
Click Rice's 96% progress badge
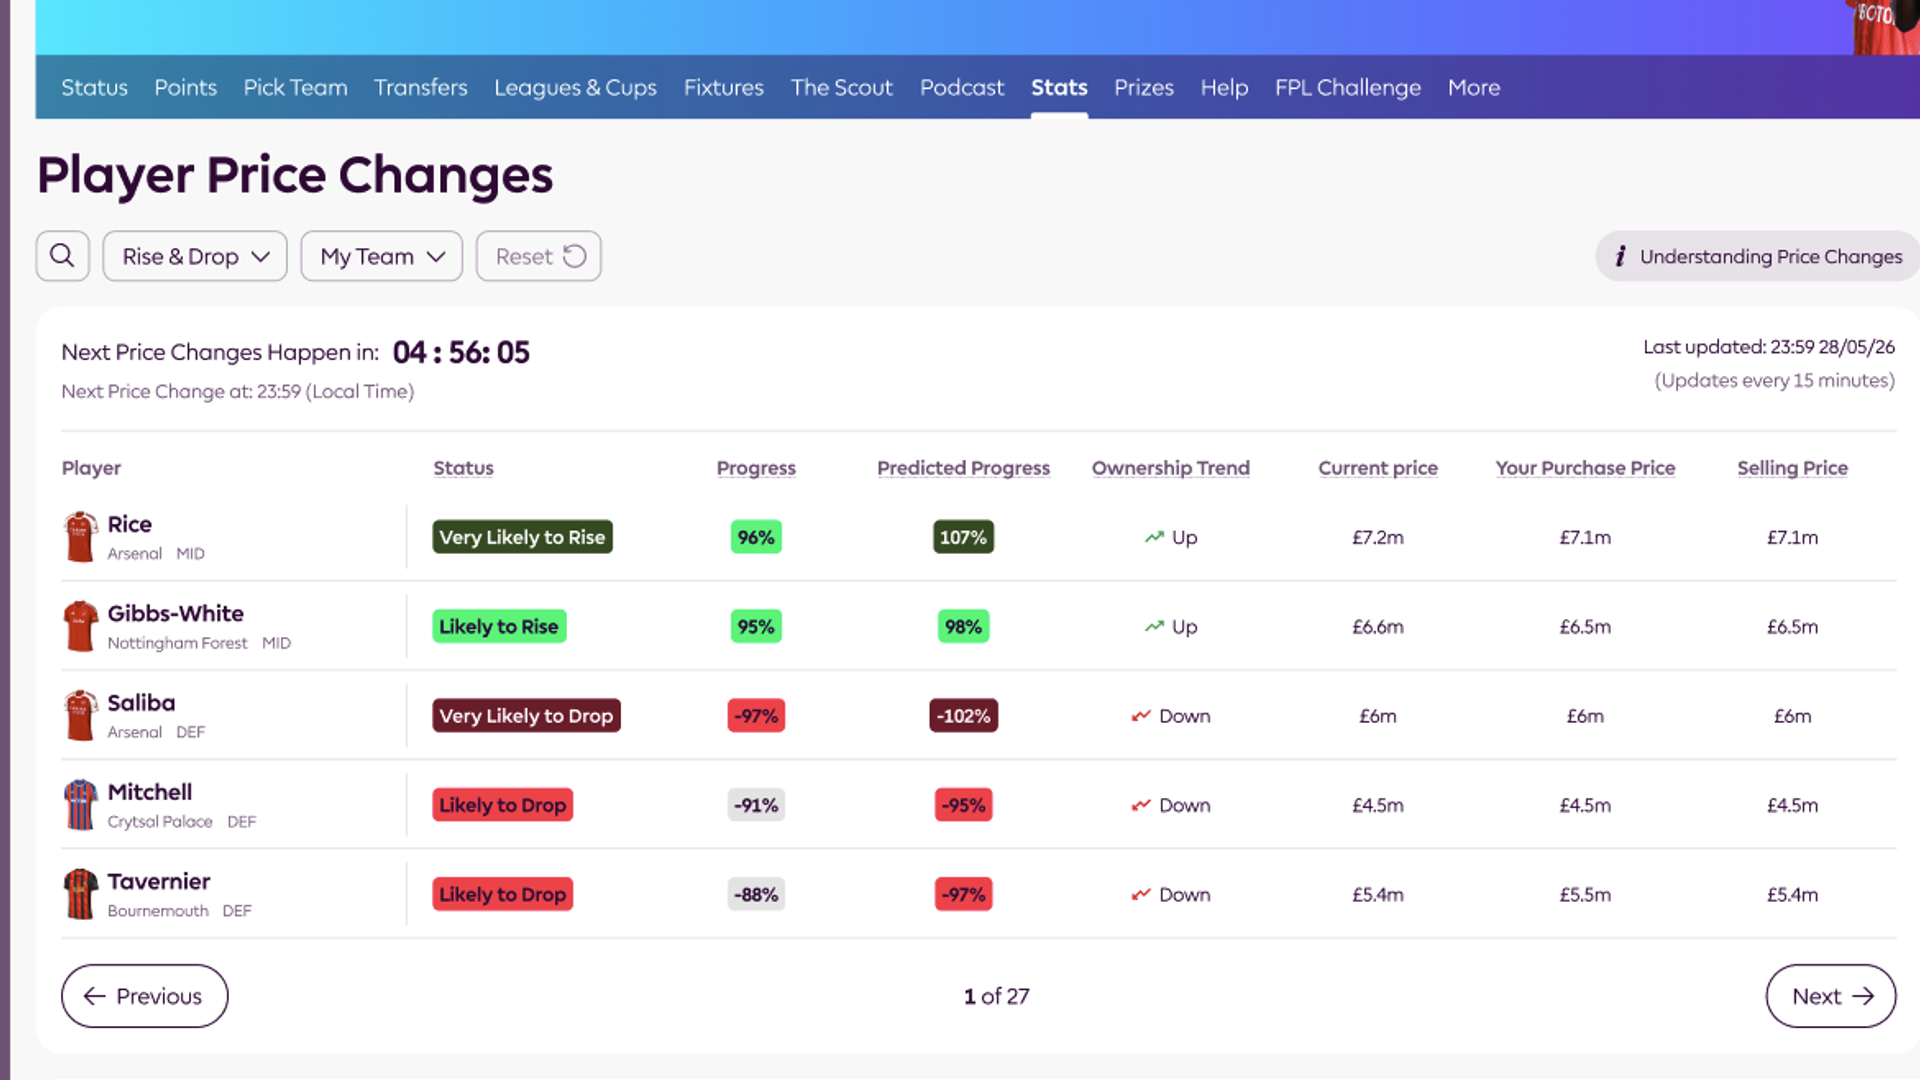(756, 537)
